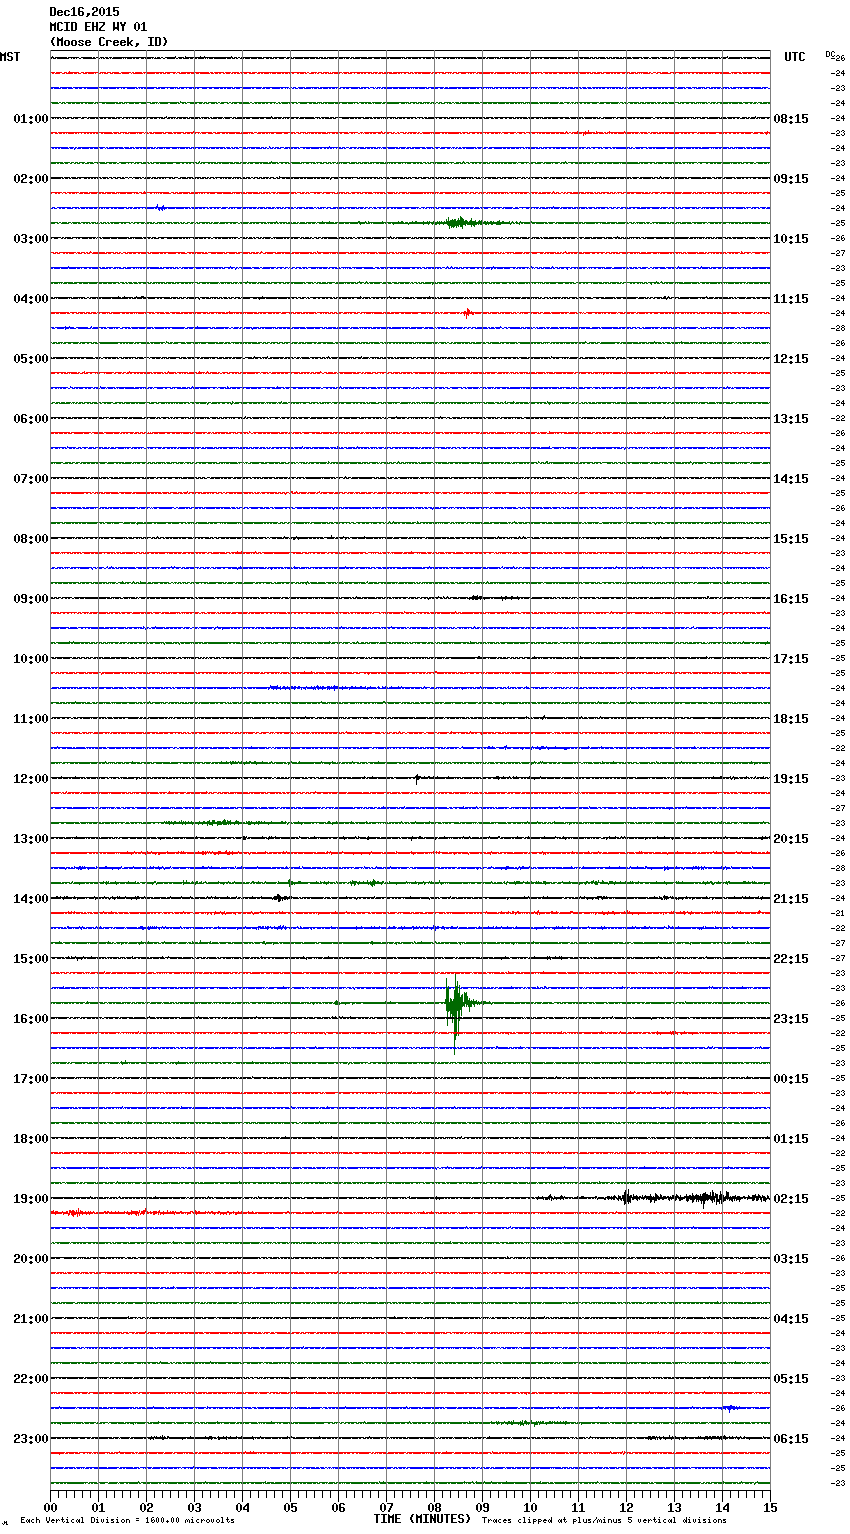The width and height of the screenshot is (850, 1534).
Task: Click the UTC label '00:15'
Action: tap(791, 1079)
